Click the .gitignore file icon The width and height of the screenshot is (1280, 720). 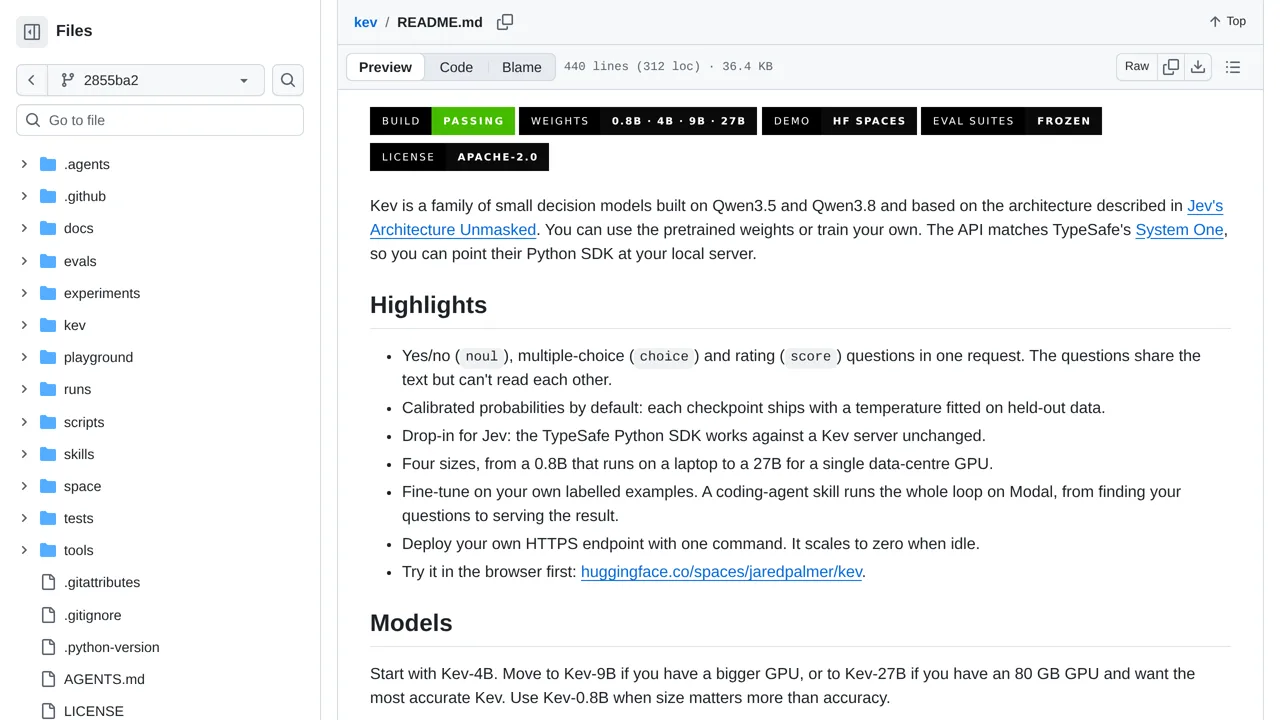pyautogui.click(x=48, y=615)
